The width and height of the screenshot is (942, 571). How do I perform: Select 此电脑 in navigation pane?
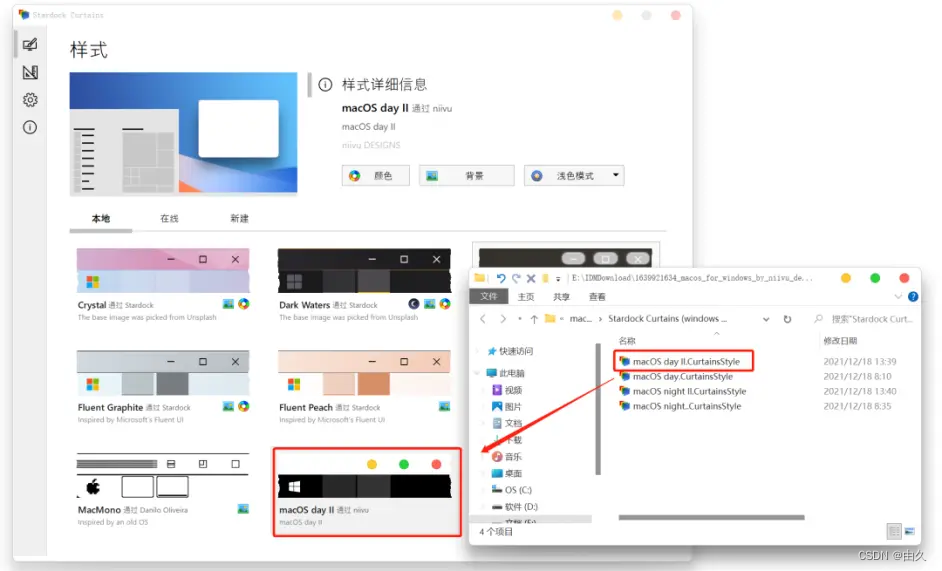[x=505, y=373]
